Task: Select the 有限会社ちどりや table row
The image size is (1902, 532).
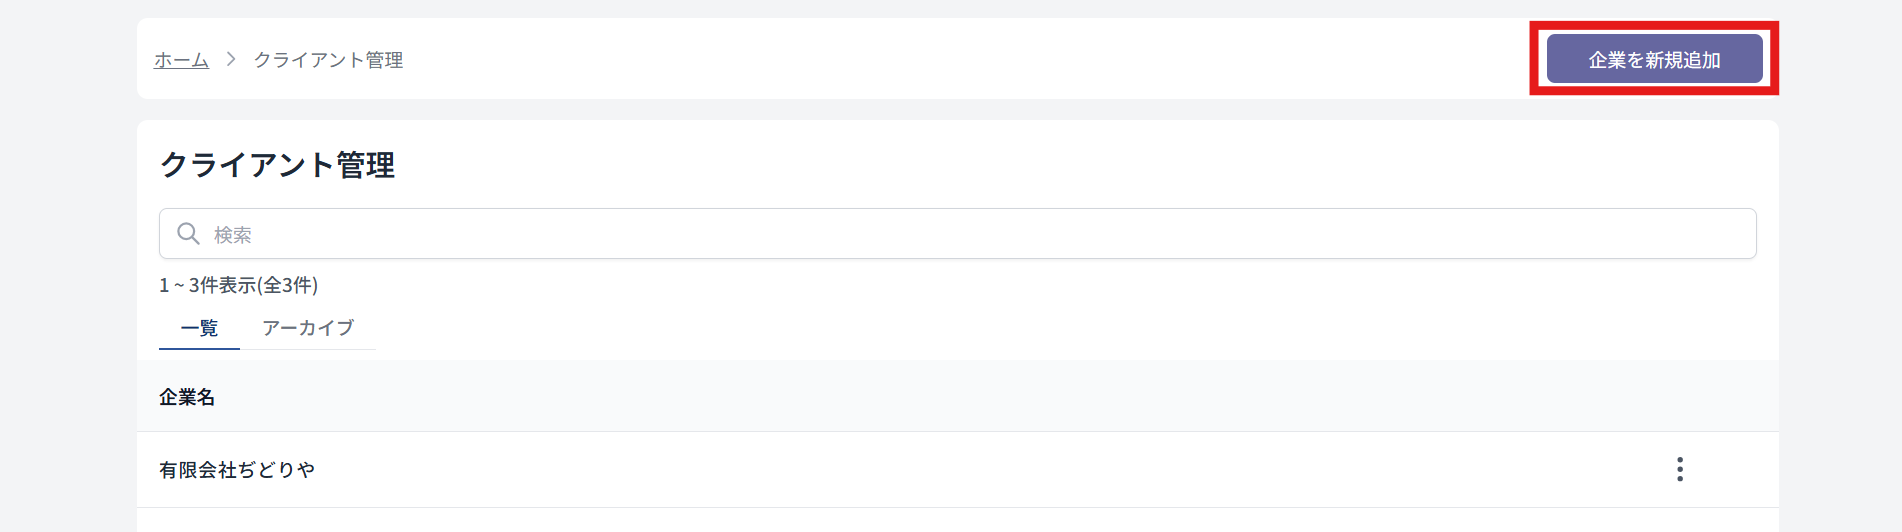Action: click(957, 469)
